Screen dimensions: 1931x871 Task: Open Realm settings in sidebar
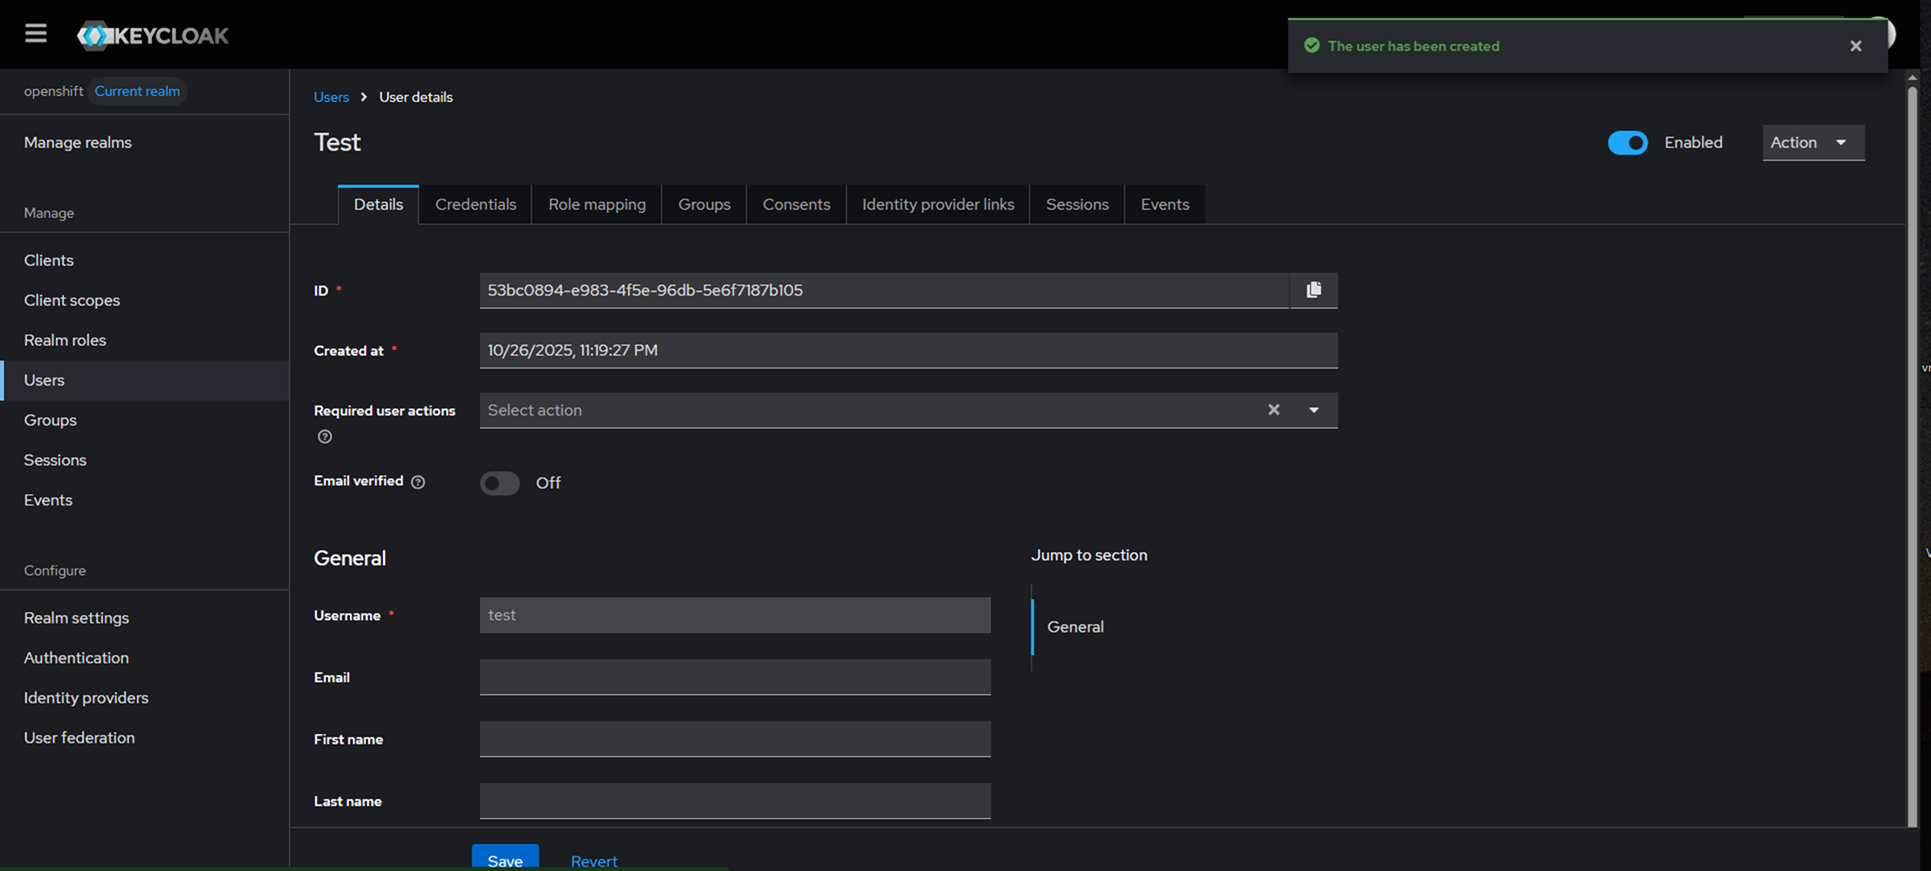tap(77, 618)
